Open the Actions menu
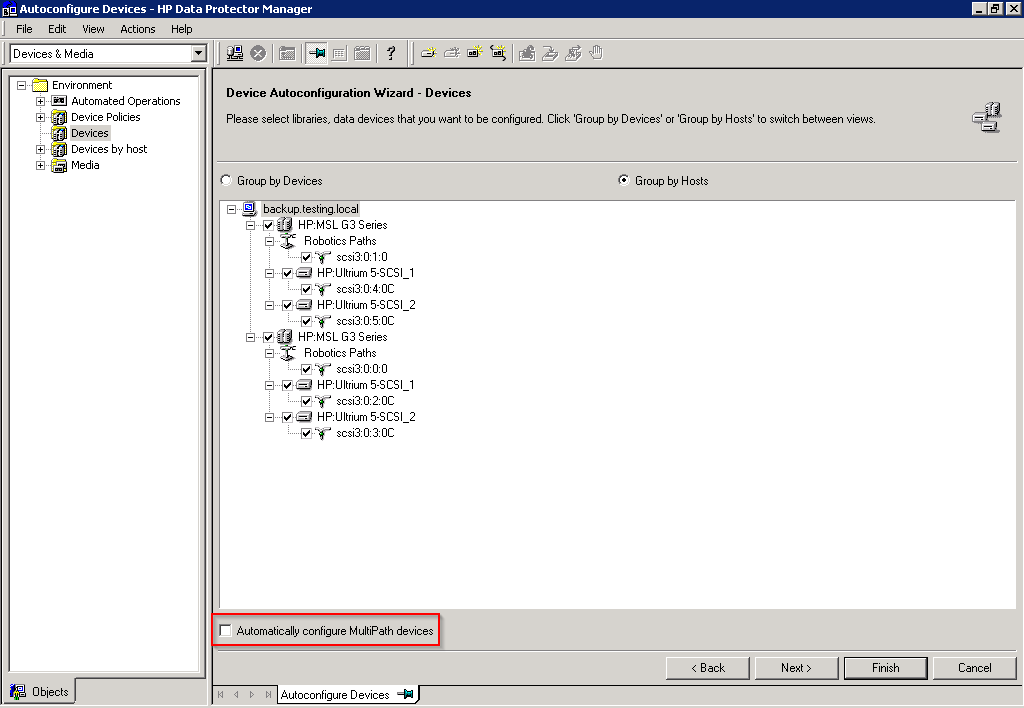 point(138,29)
